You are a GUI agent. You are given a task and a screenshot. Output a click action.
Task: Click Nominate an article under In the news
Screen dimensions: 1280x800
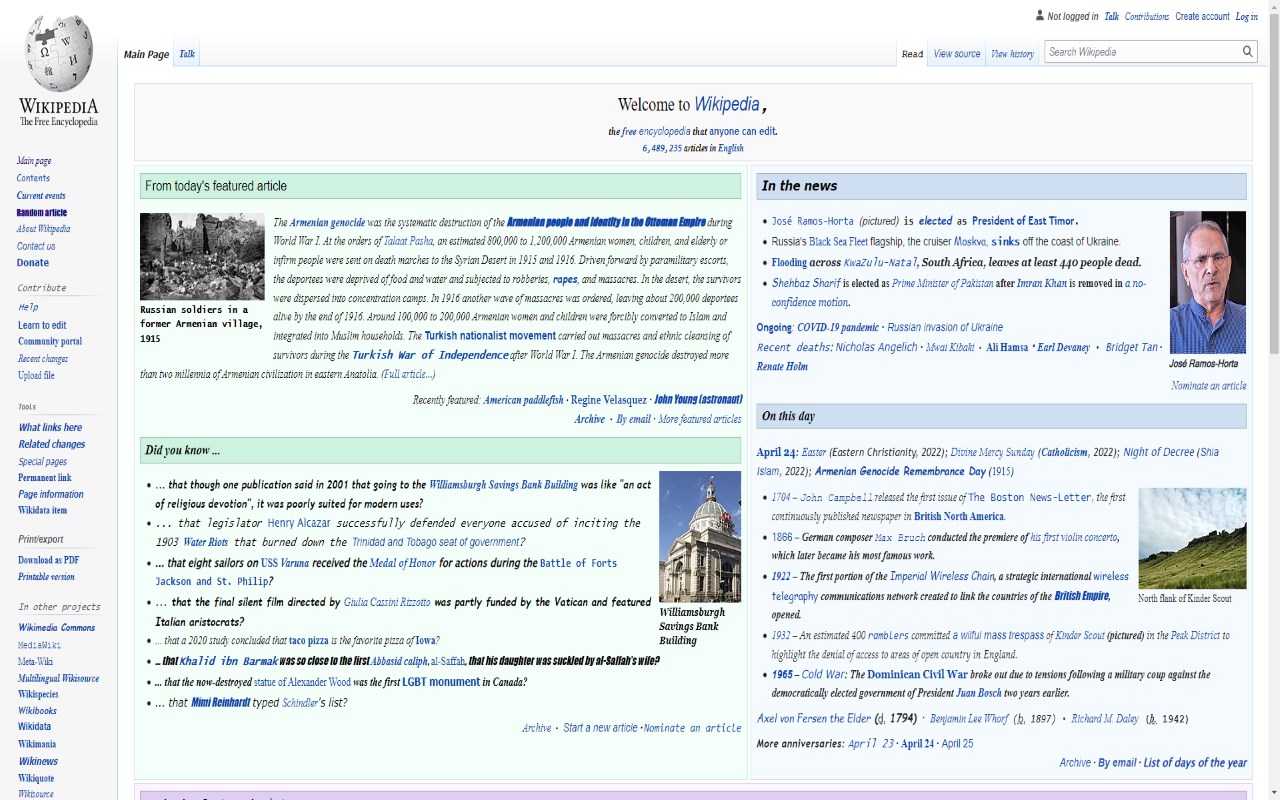[x=1209, y=386]
